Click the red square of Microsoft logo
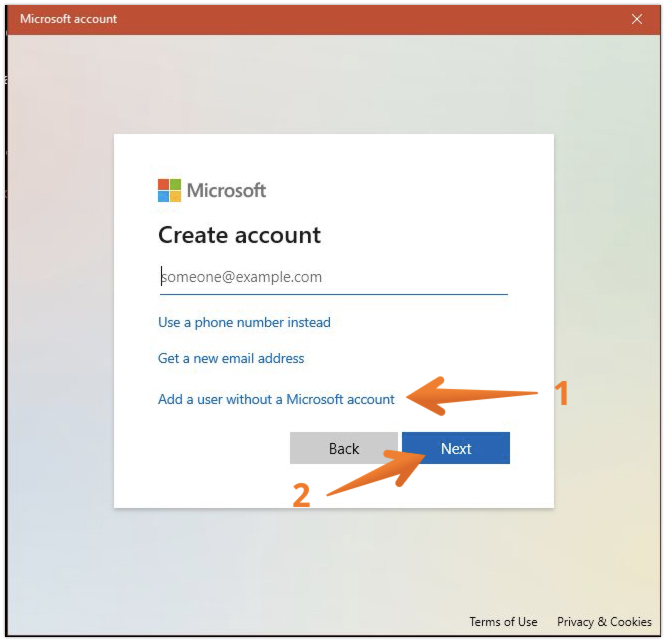 coord(164,185)
